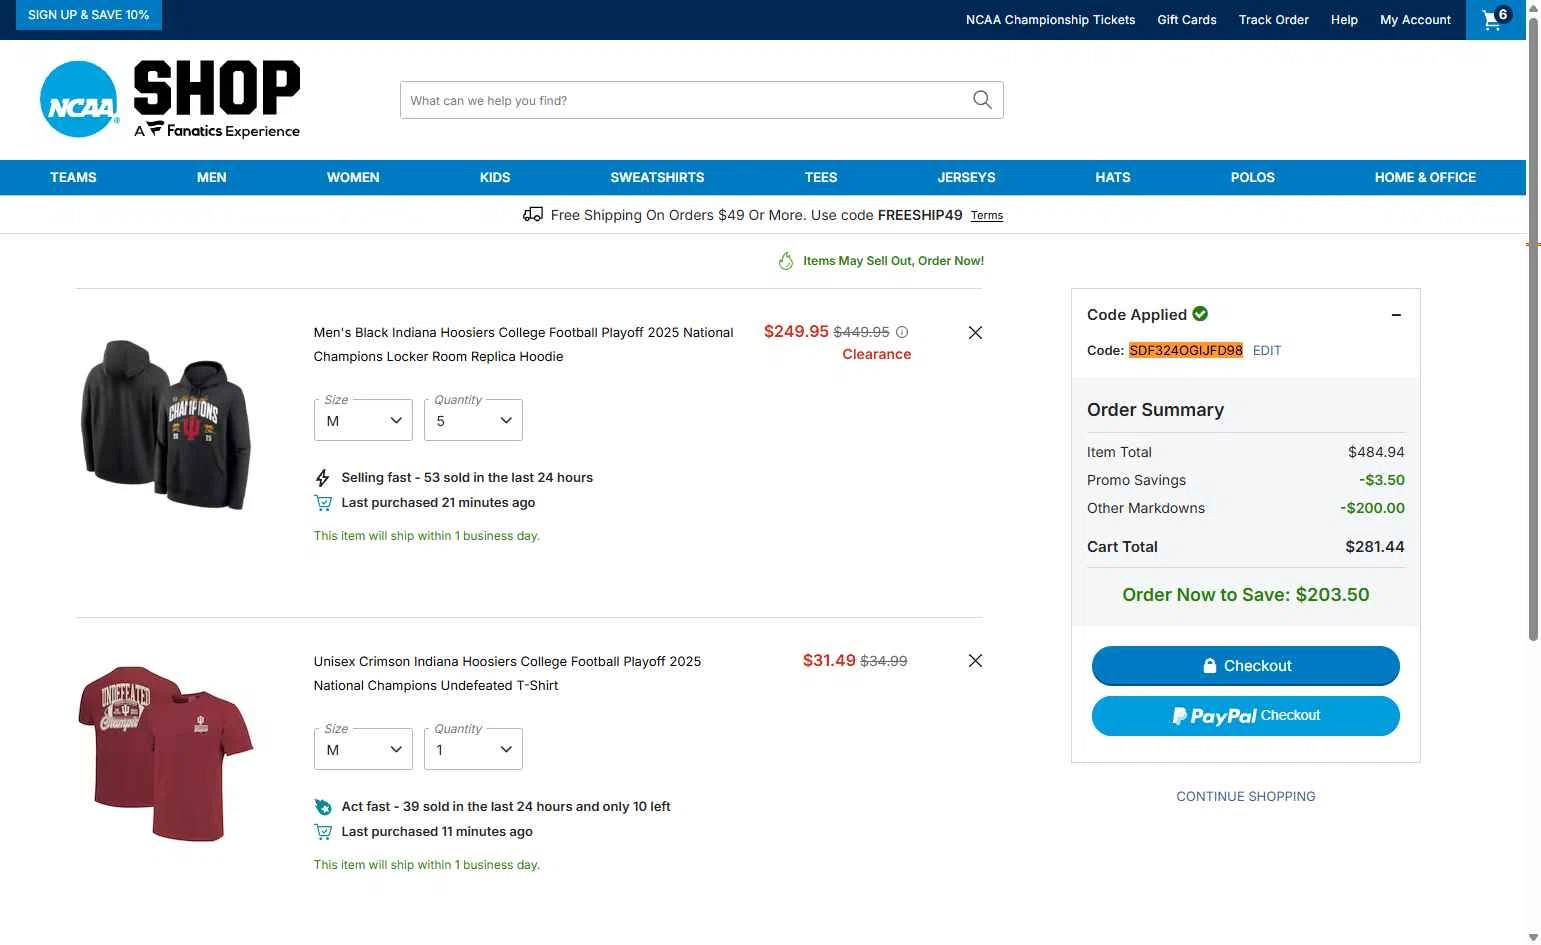
Task: Click the PayPal Checkout button
Action: pos(1245,716)
